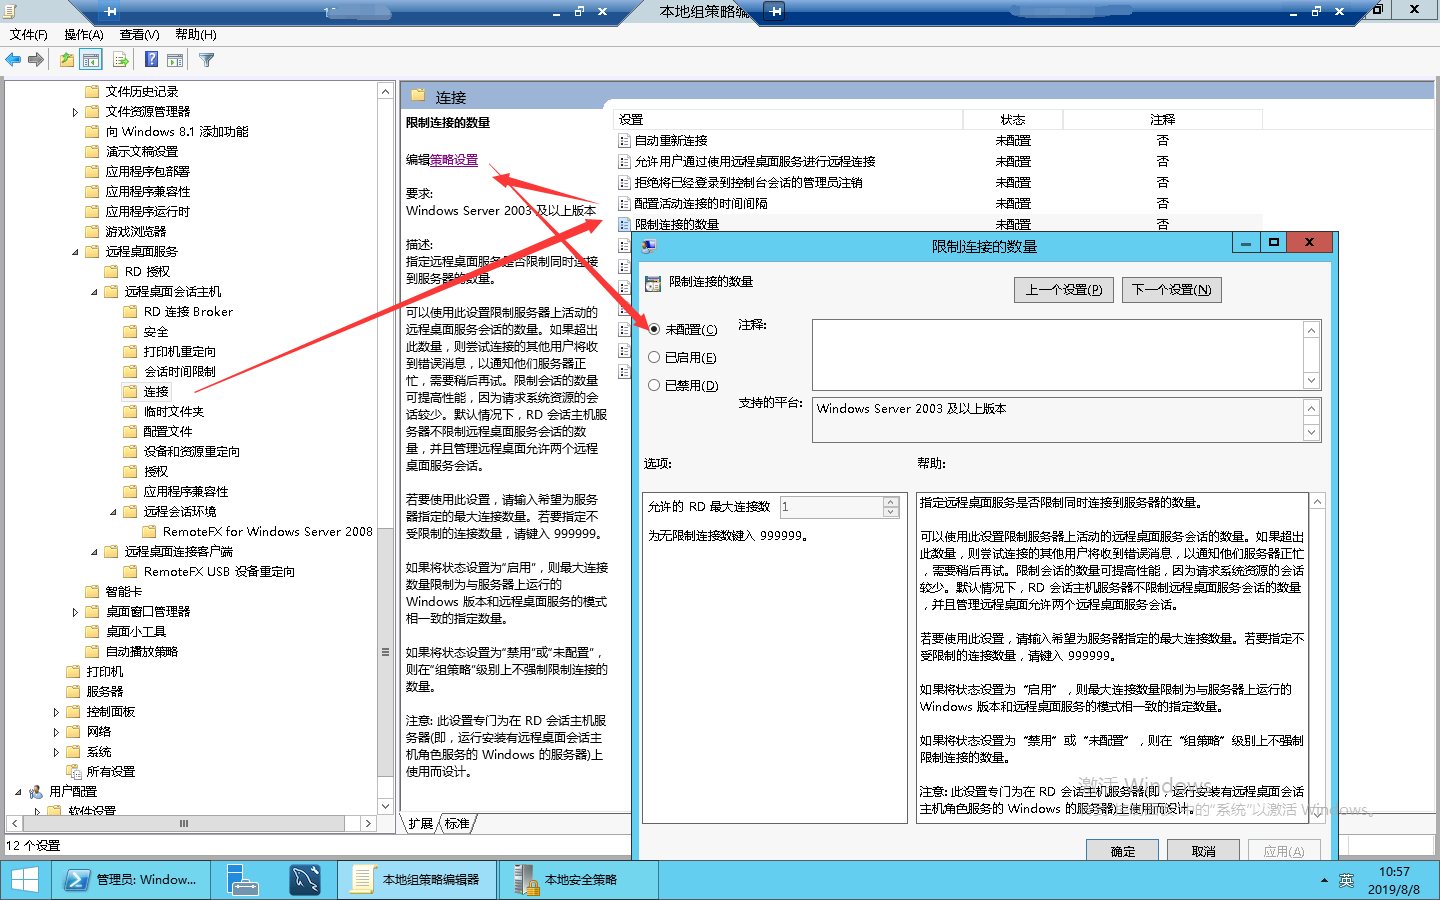
Task: Click the 用户配置 user icon in tree
Action: coord(36,791)
